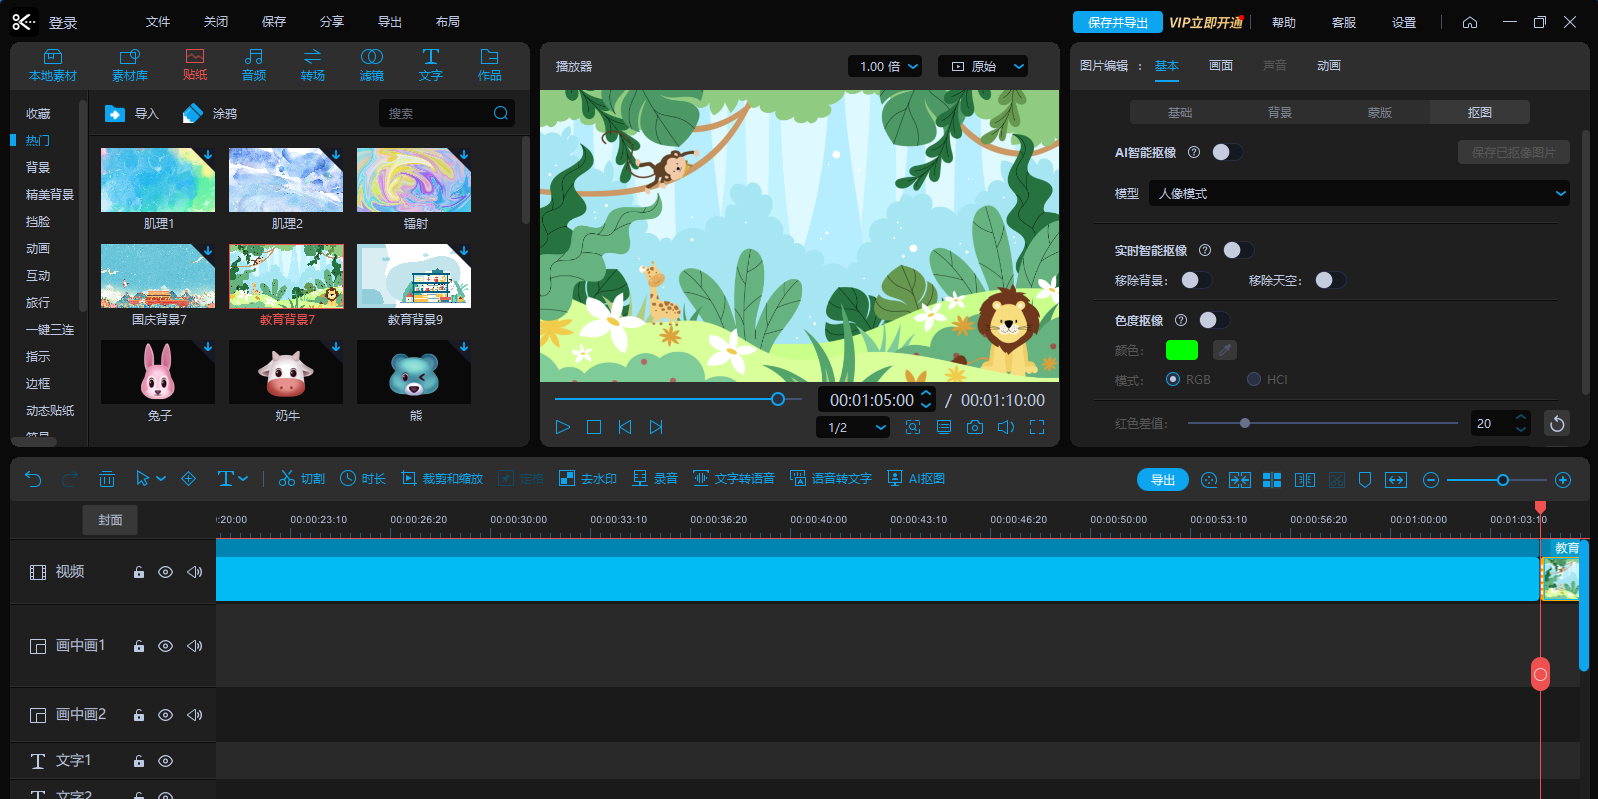The image size is (1598, 799).
Task: Click the delete trash icon in timeline toolbar
Action: point(107,479)
